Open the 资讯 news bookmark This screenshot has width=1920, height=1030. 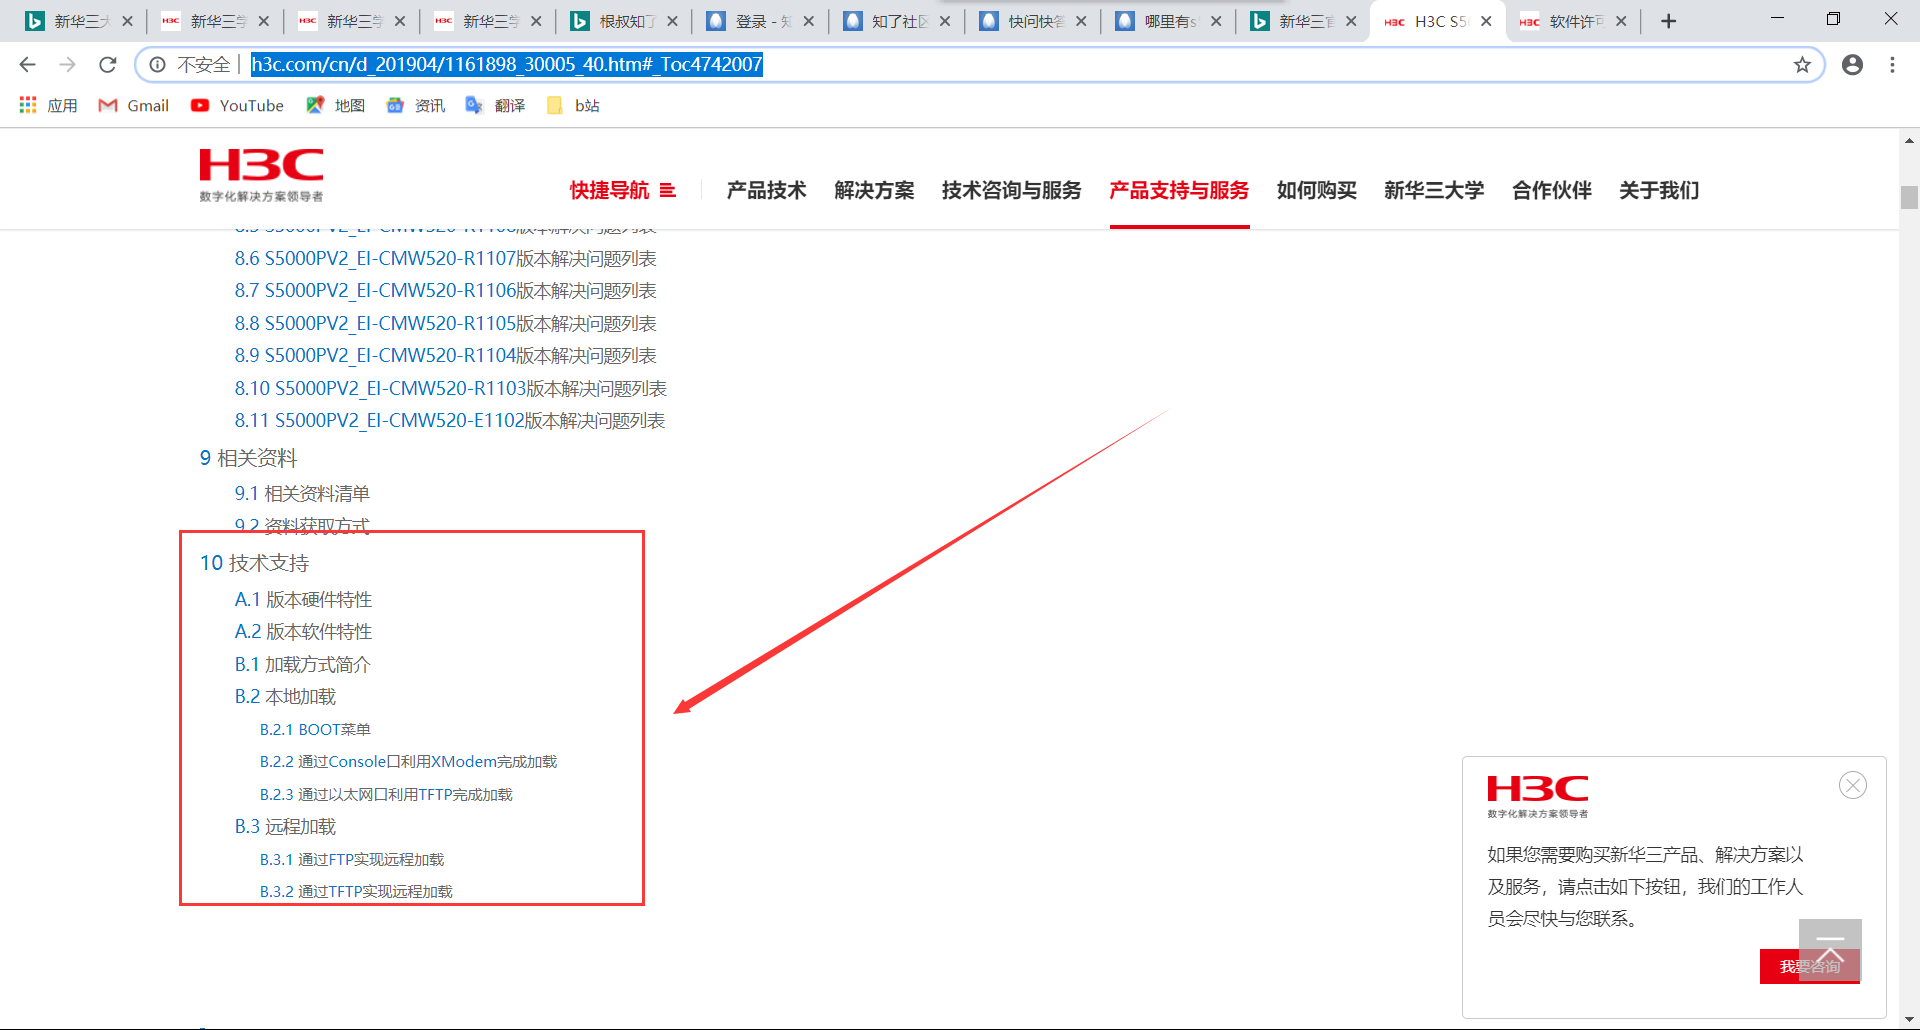[x=415, y=105]
